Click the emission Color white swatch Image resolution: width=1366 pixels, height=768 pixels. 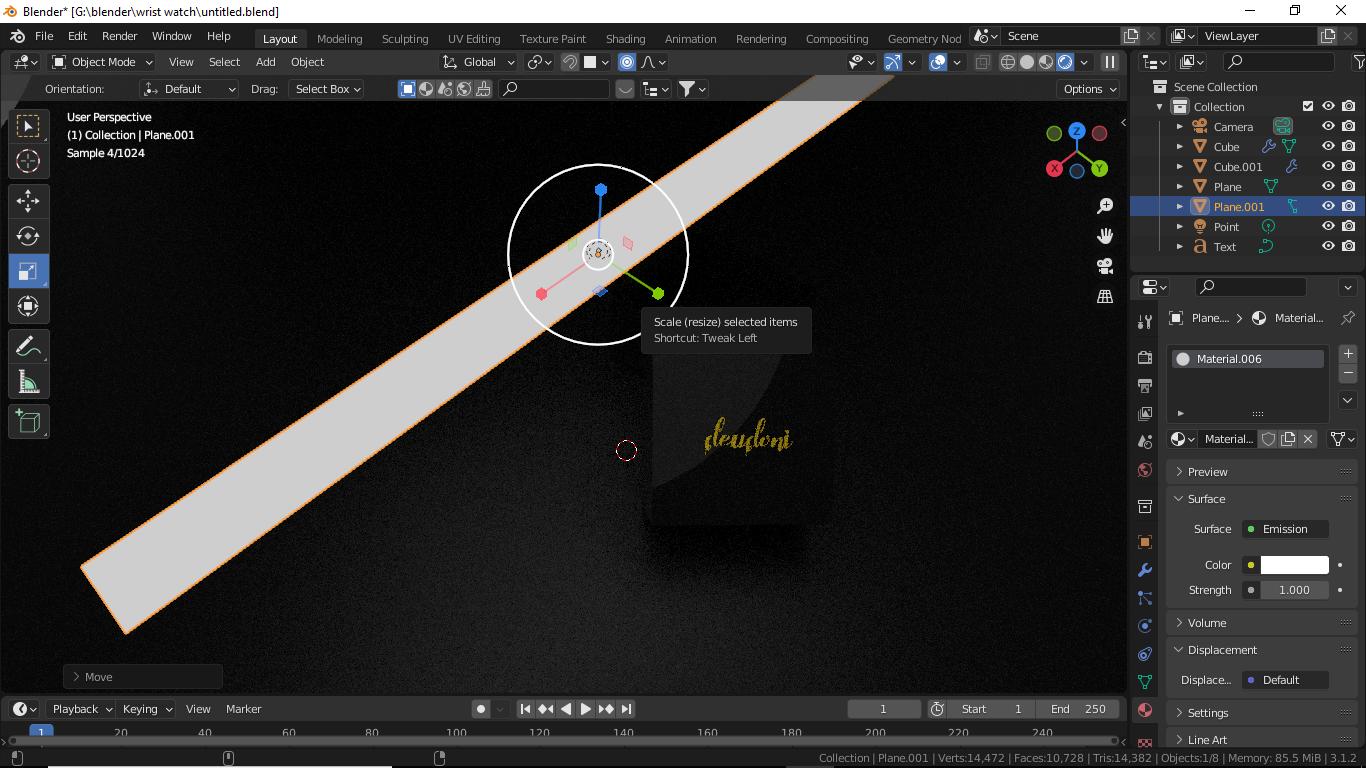(1294, 565)
